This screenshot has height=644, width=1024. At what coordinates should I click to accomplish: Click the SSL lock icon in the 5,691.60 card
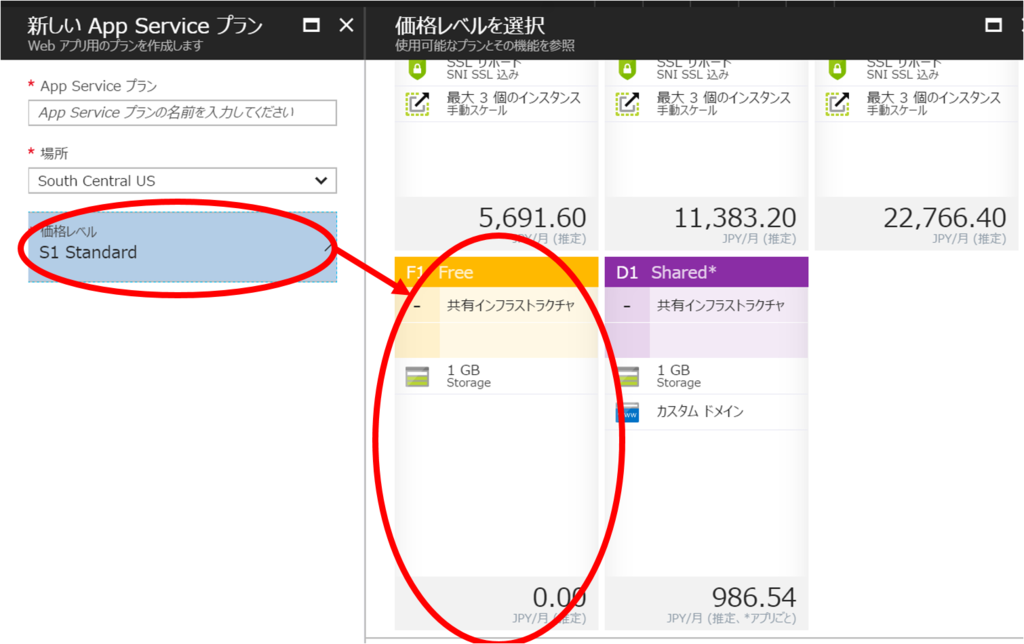(x=417, y=69)
